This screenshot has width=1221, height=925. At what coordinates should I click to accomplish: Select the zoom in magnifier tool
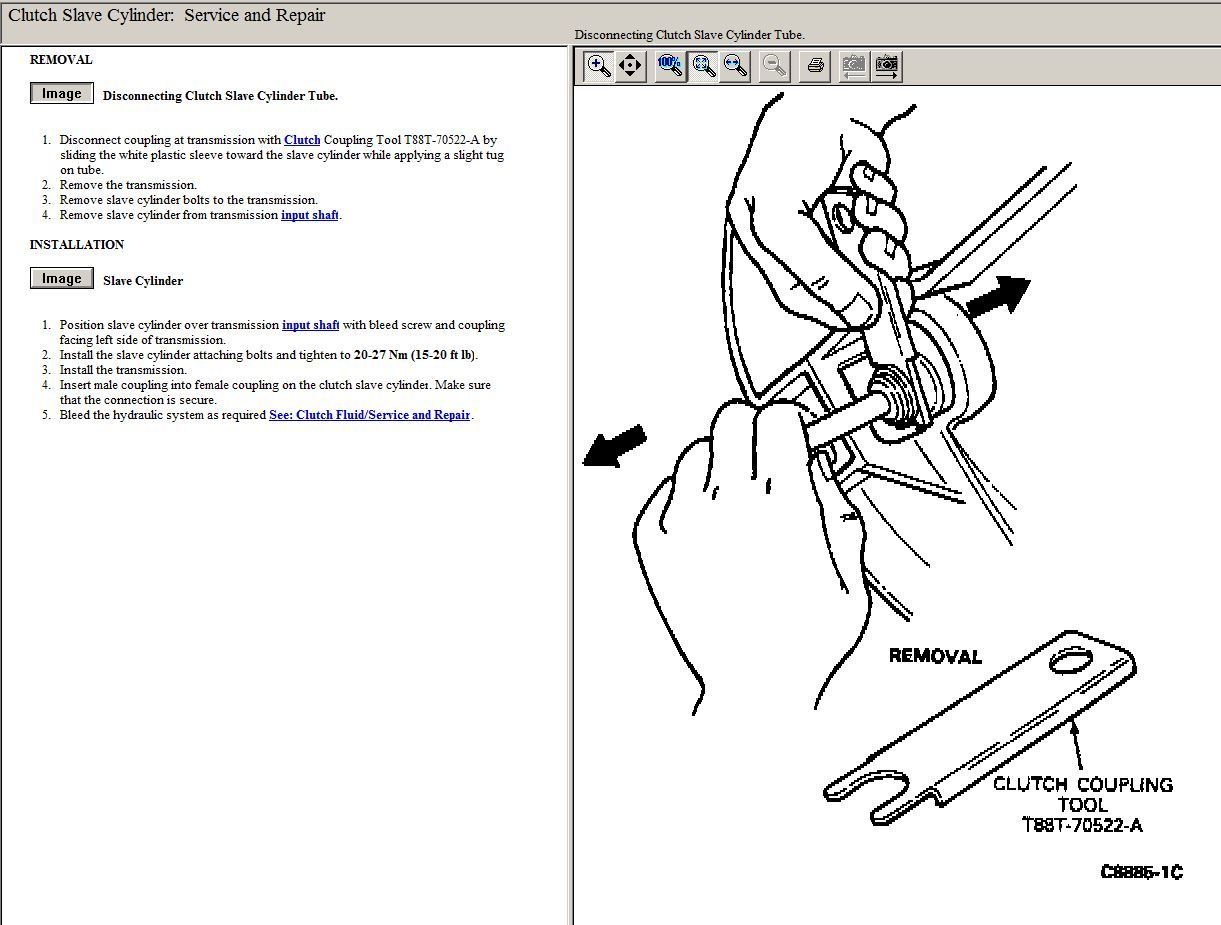click(x=599, y=66)
